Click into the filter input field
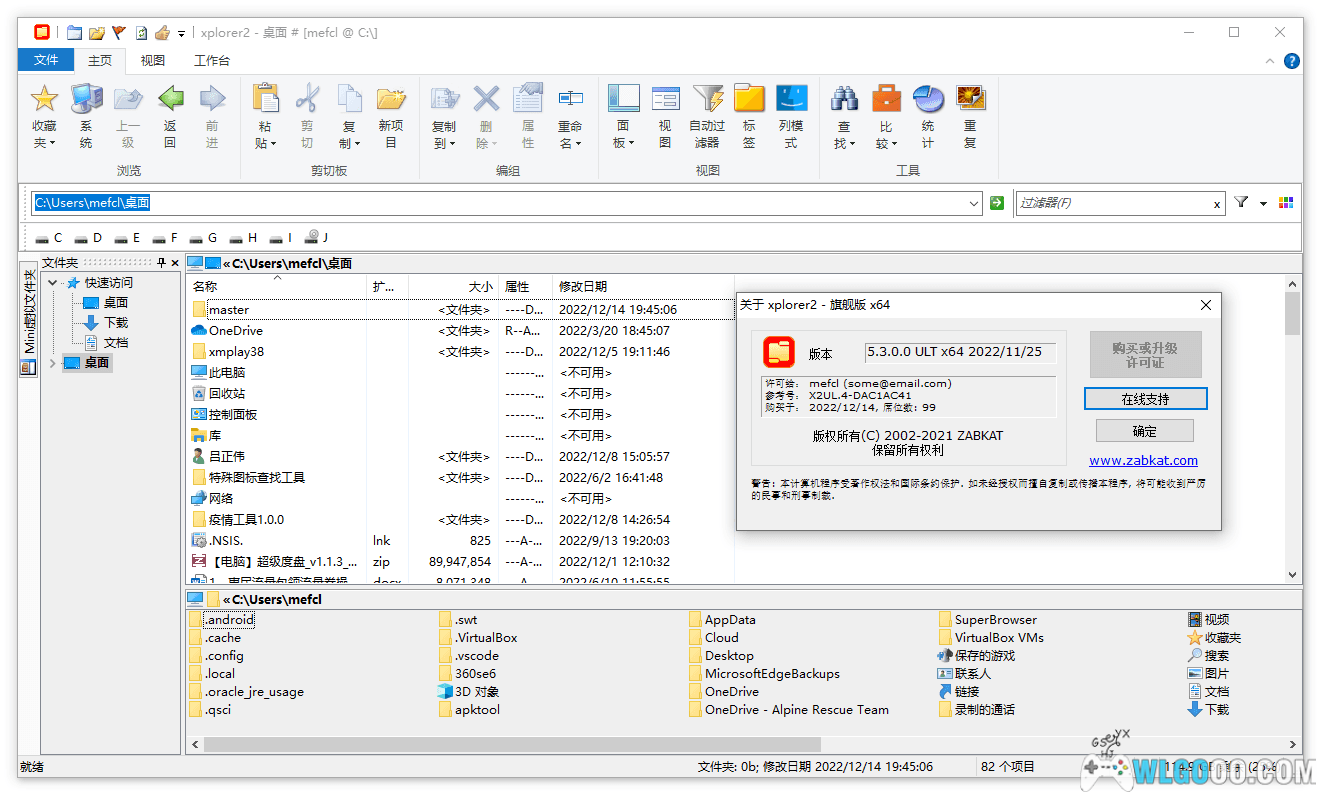Viewport: 1321px width, 795px height. pos(1113,203)
